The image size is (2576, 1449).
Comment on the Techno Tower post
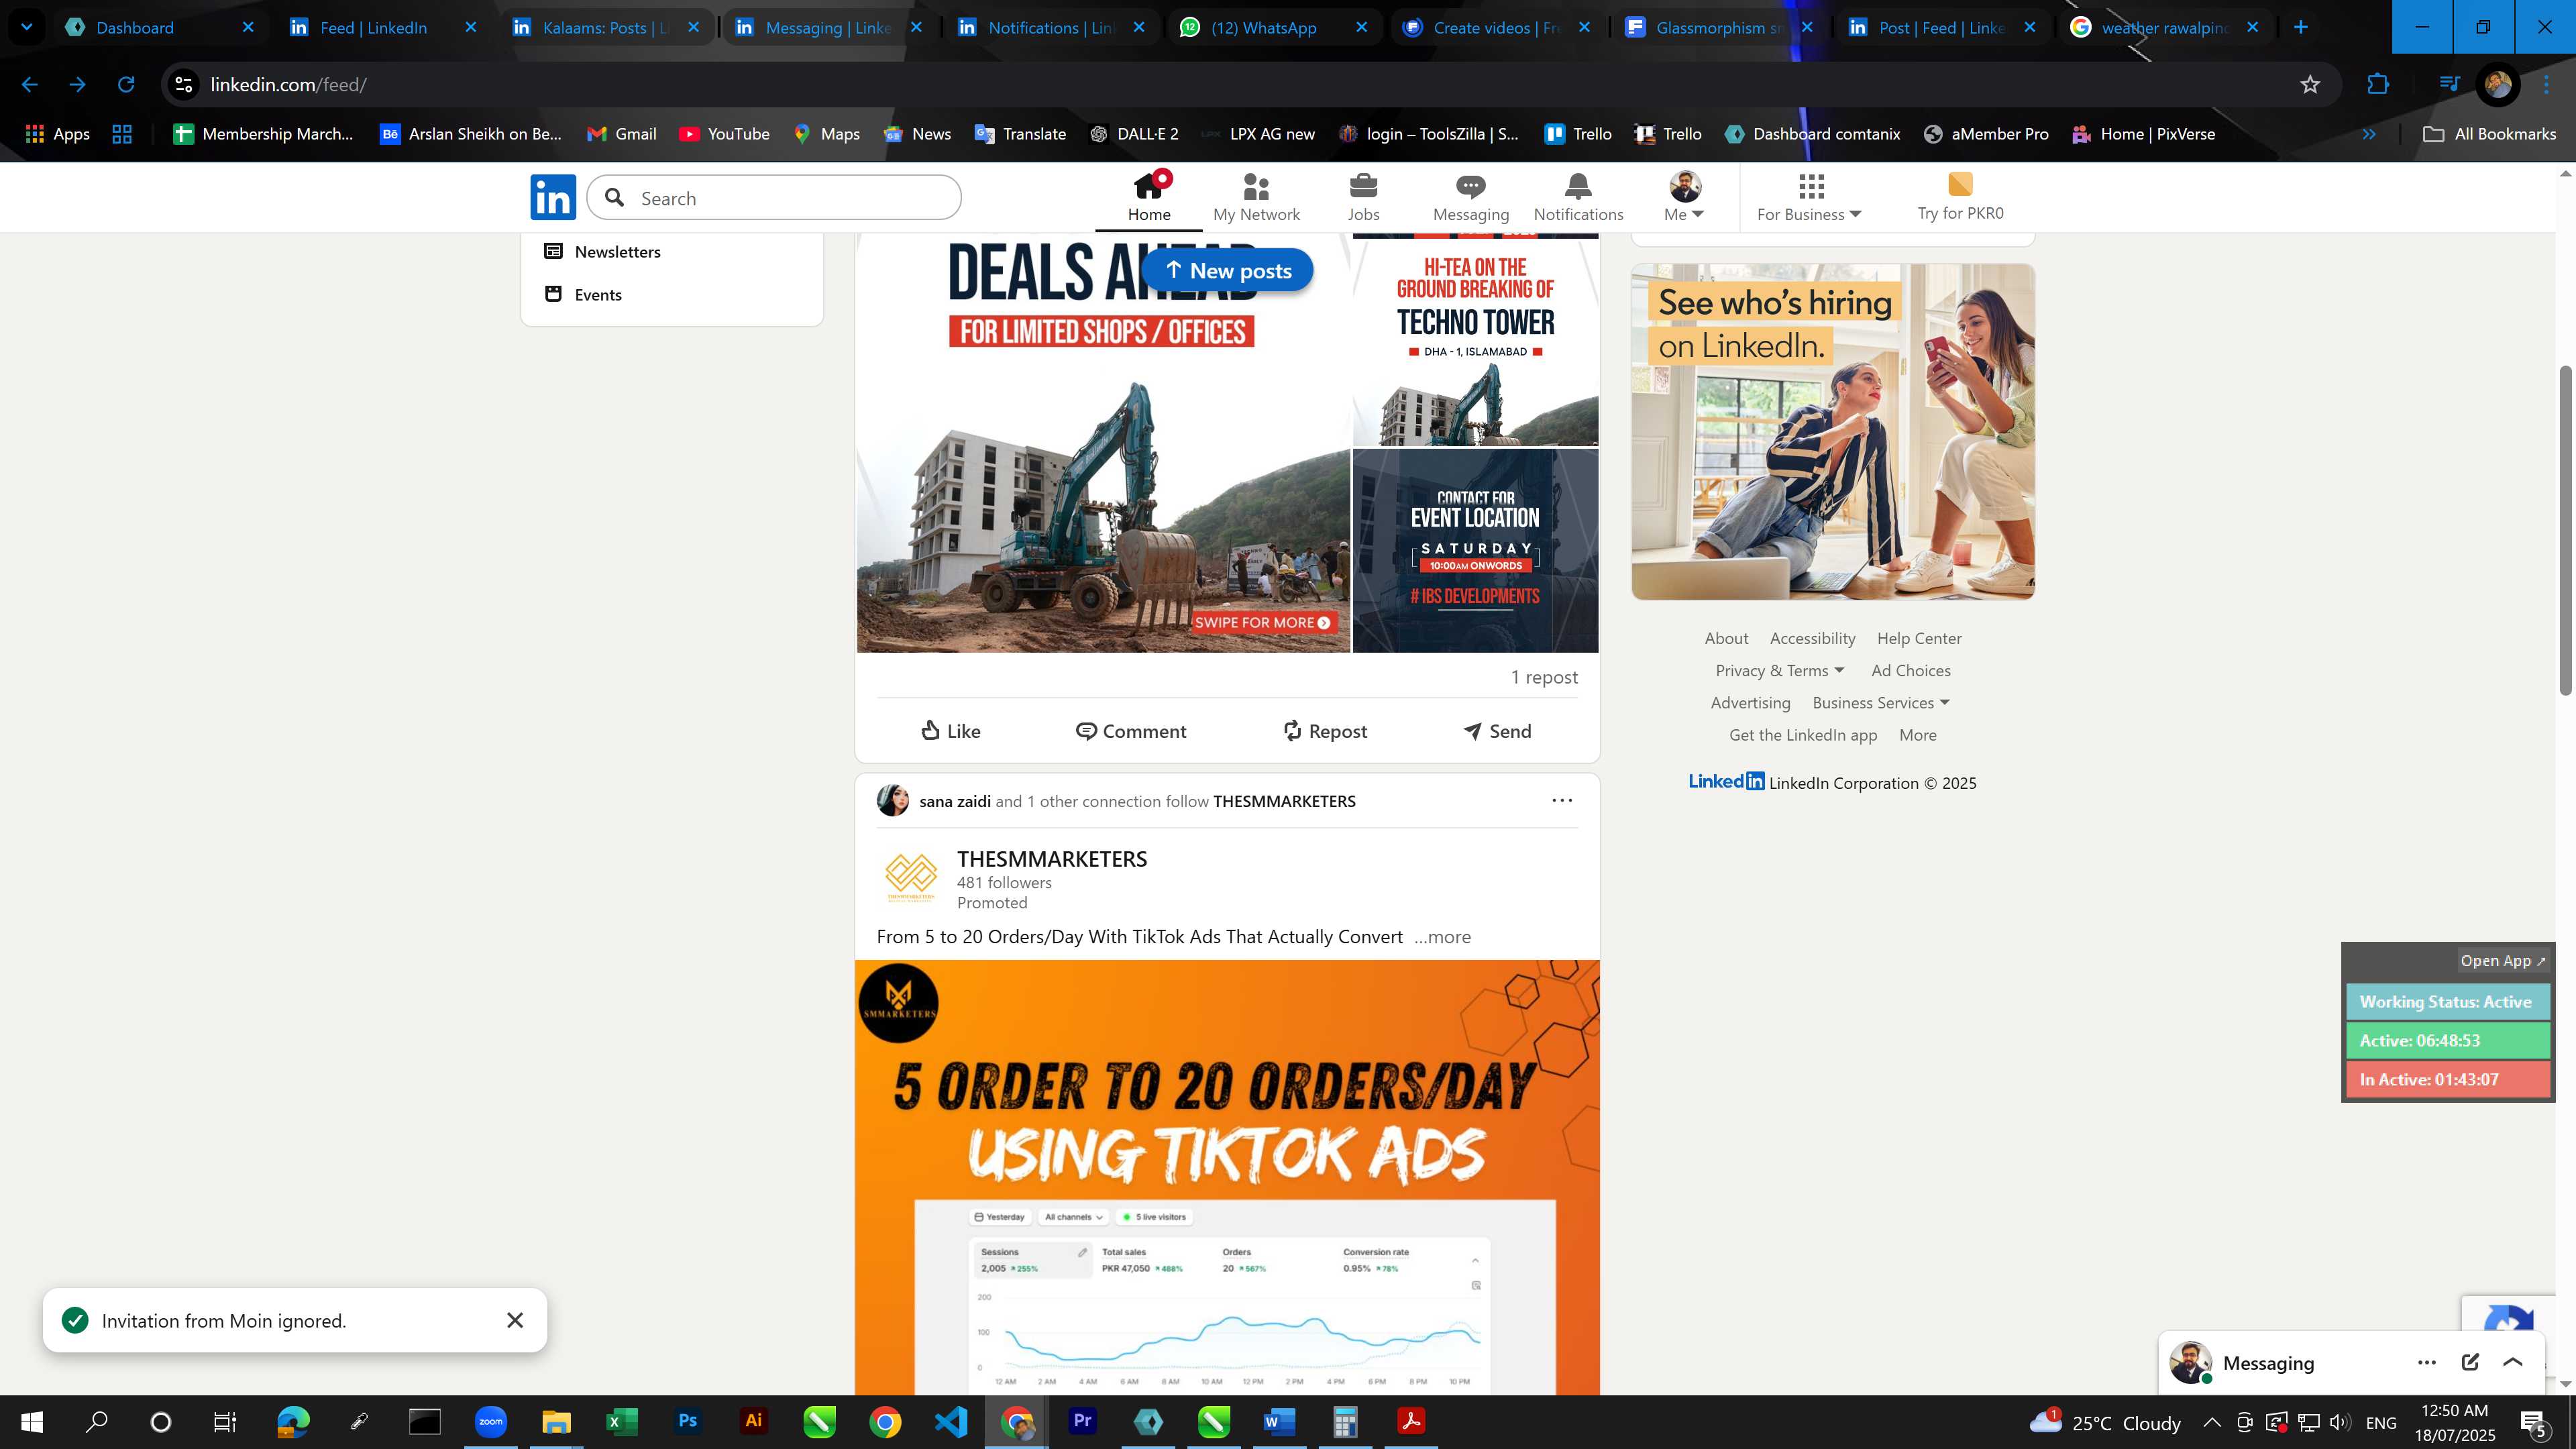(x=1130, y=731)
